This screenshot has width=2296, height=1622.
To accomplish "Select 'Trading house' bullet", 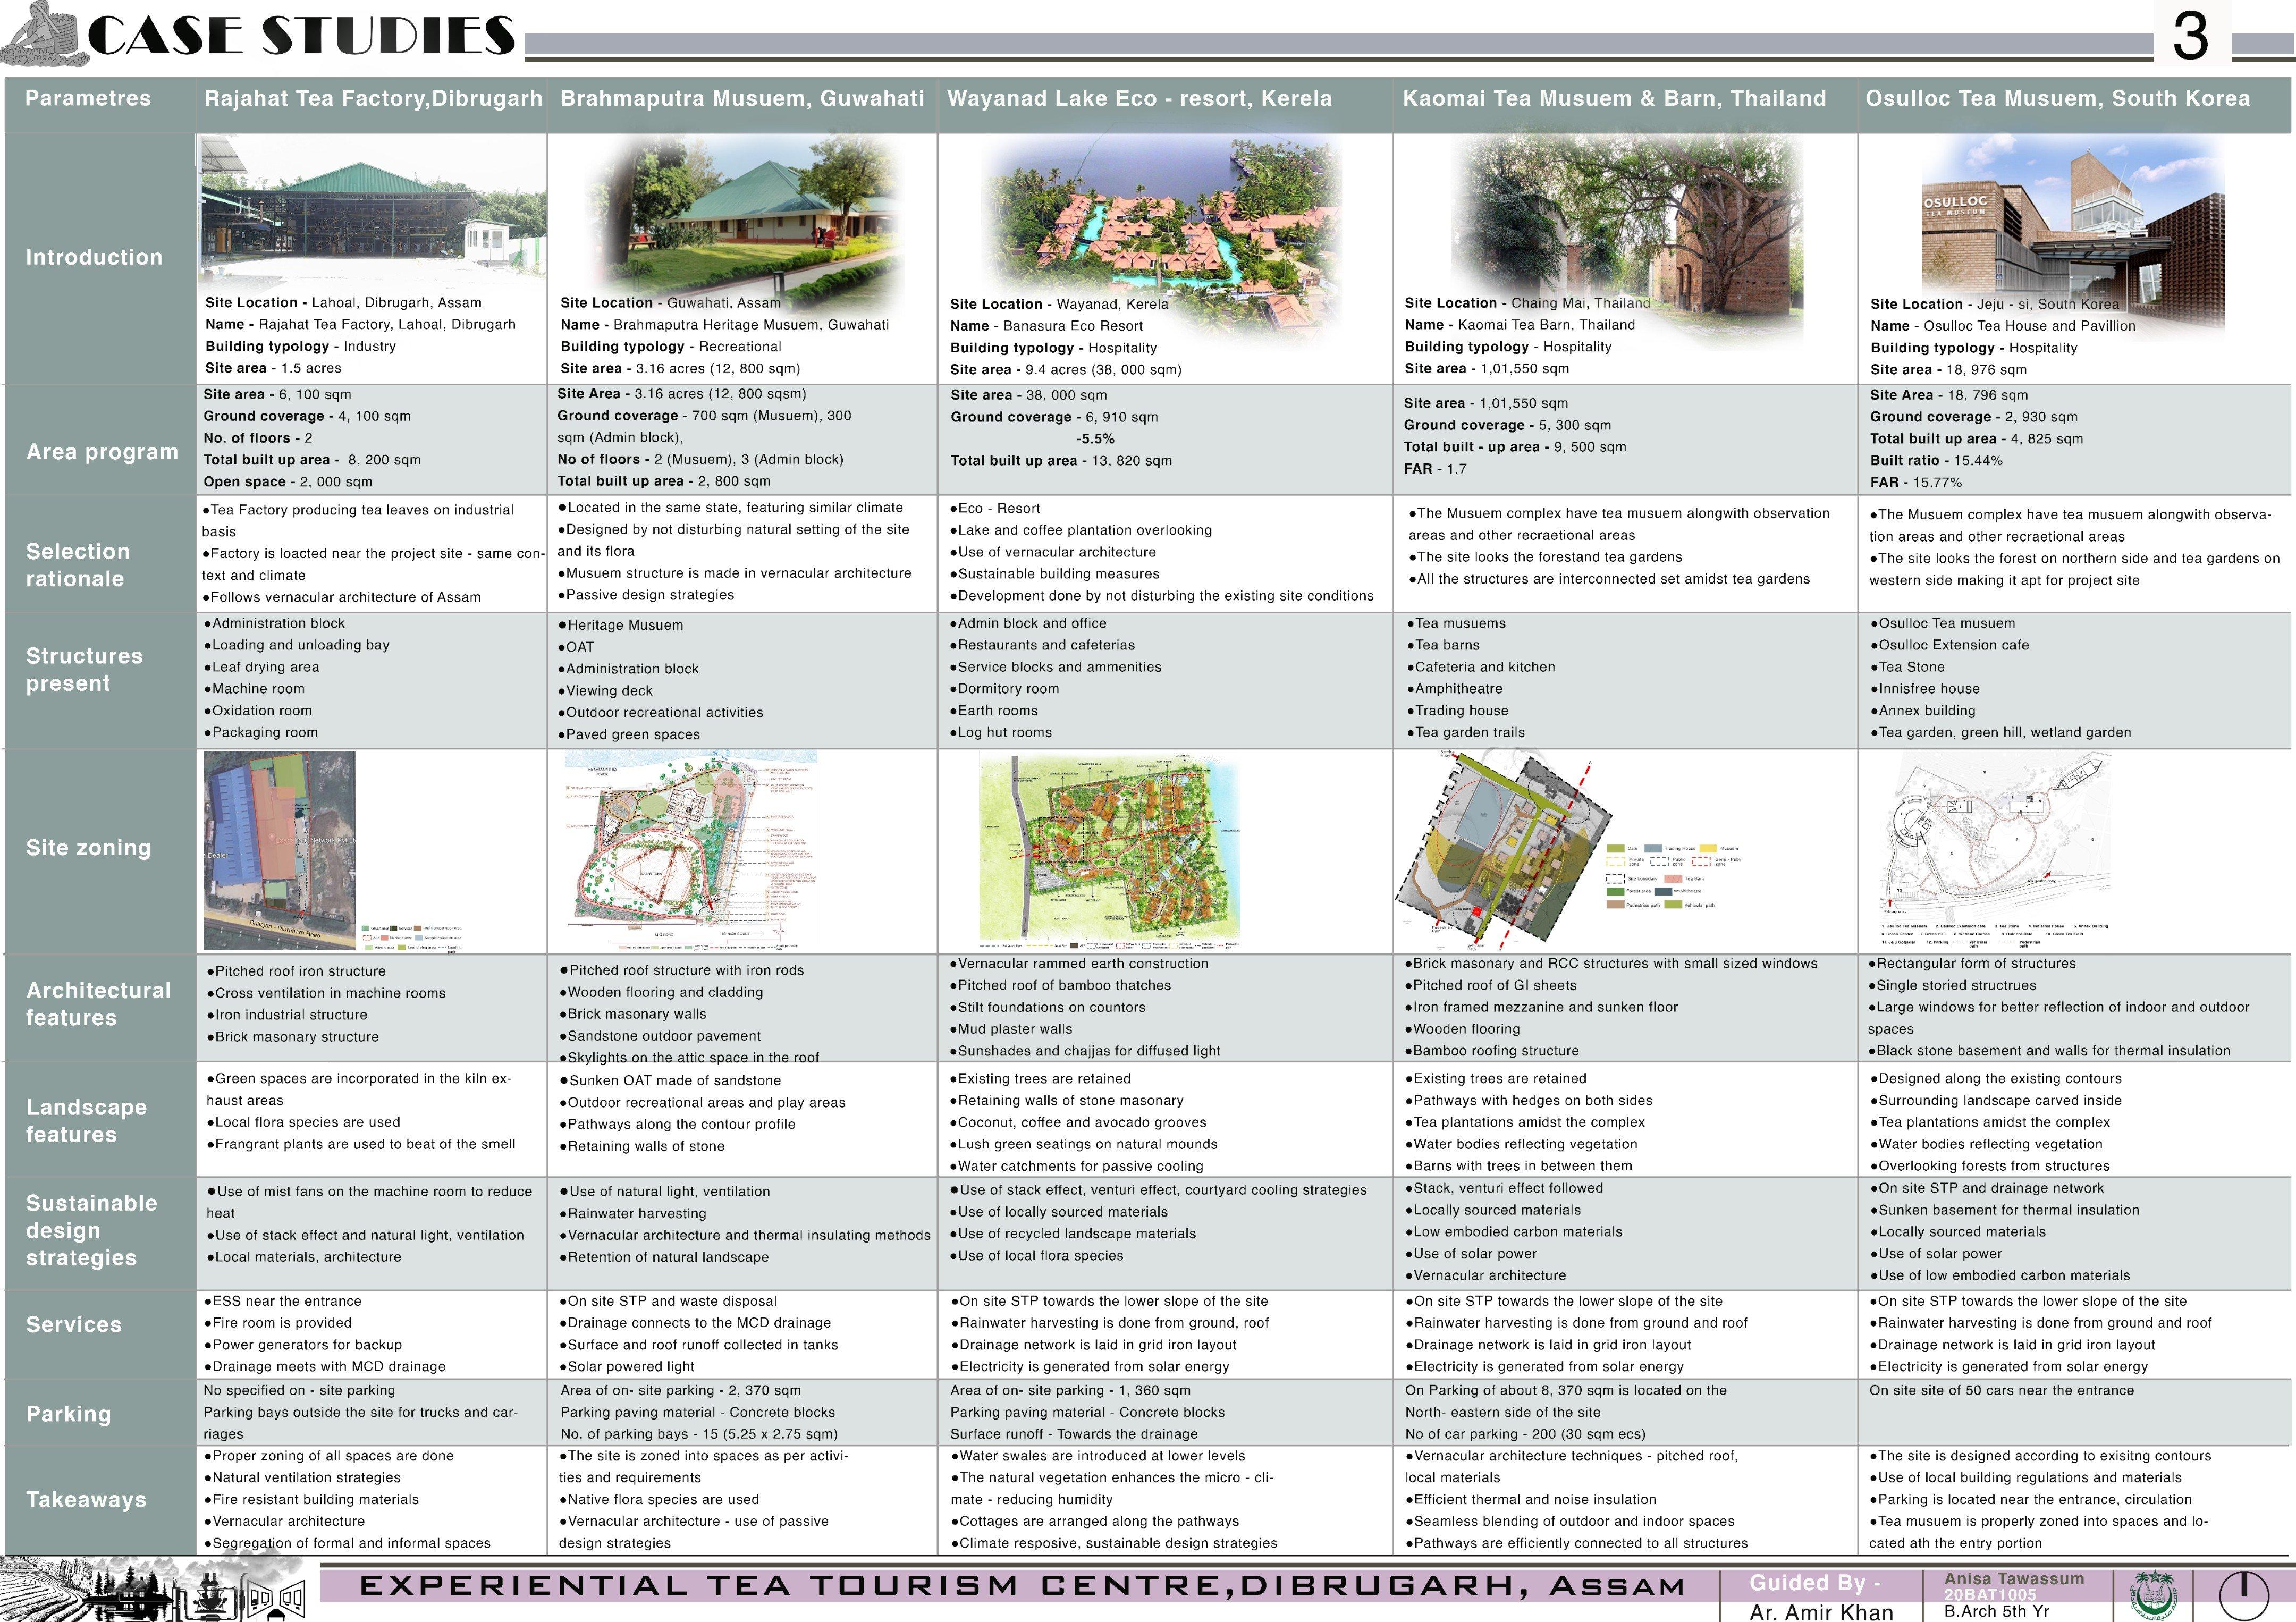I will point(1458,710).
